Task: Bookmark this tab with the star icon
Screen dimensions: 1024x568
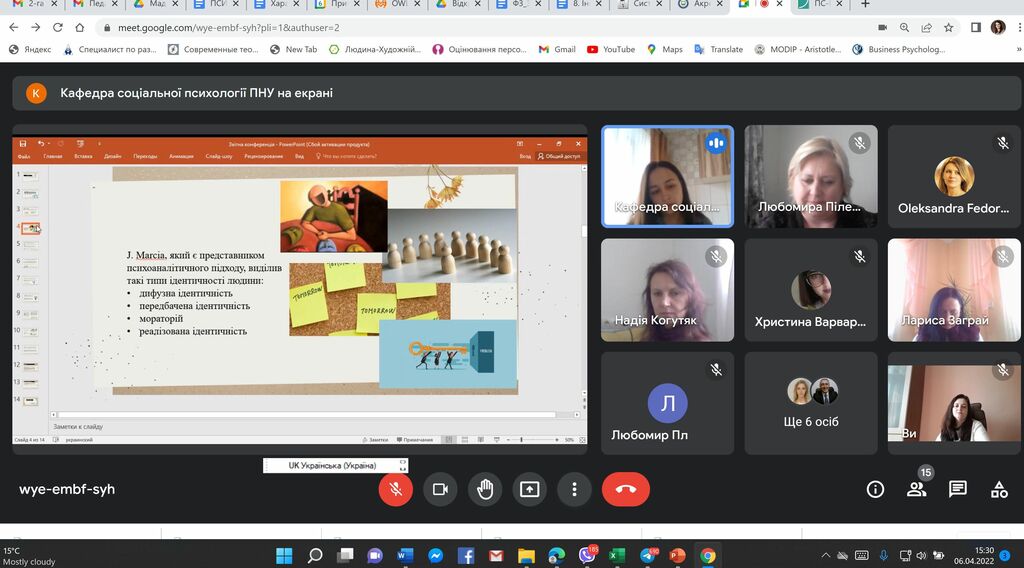Action: click(x=948, y=27)
